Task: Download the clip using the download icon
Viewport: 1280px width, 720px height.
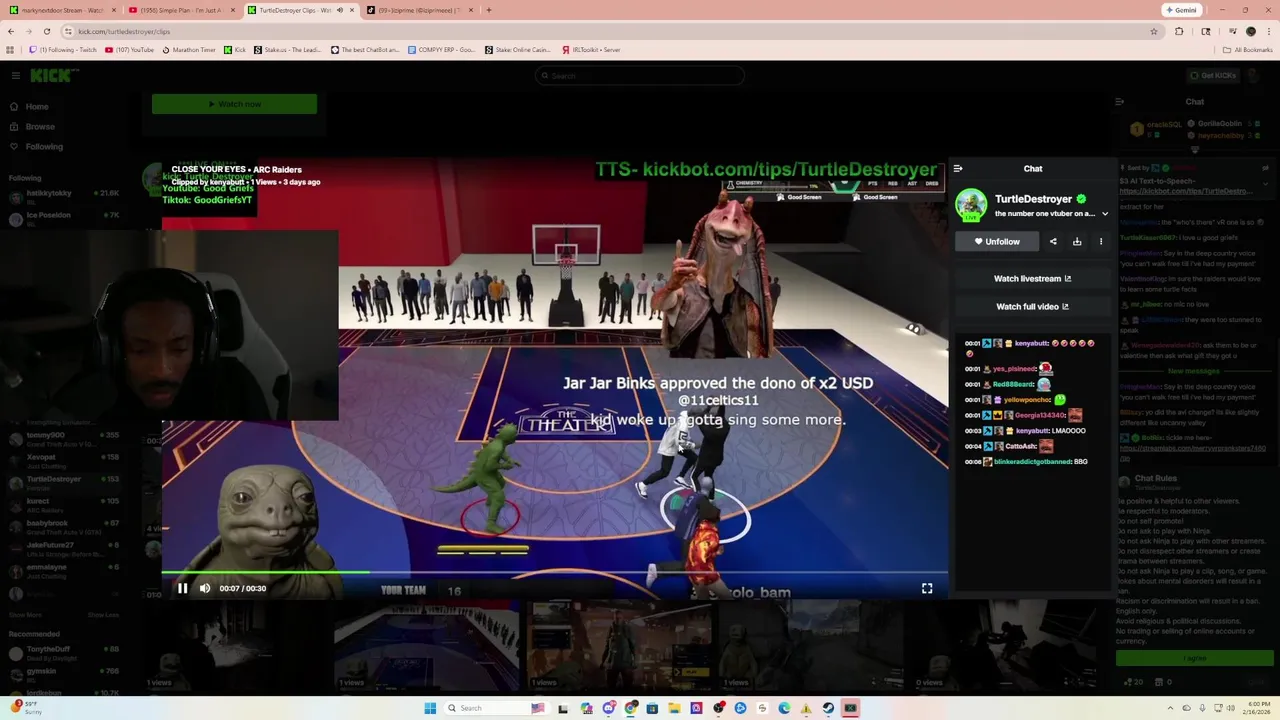Action: [x=1077, y=241]
